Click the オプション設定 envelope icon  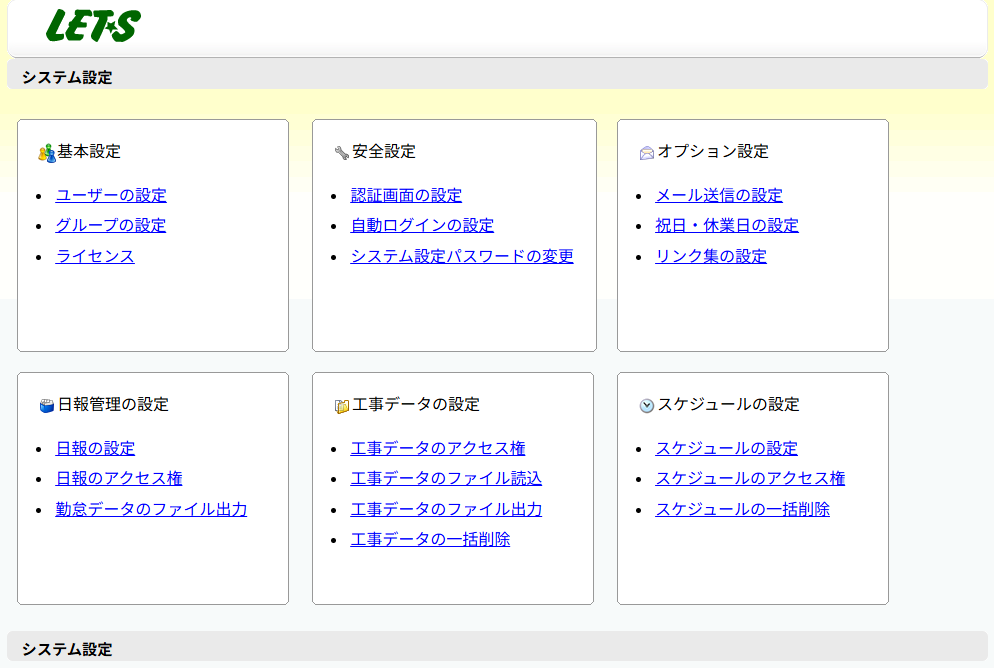pos(647,153)
